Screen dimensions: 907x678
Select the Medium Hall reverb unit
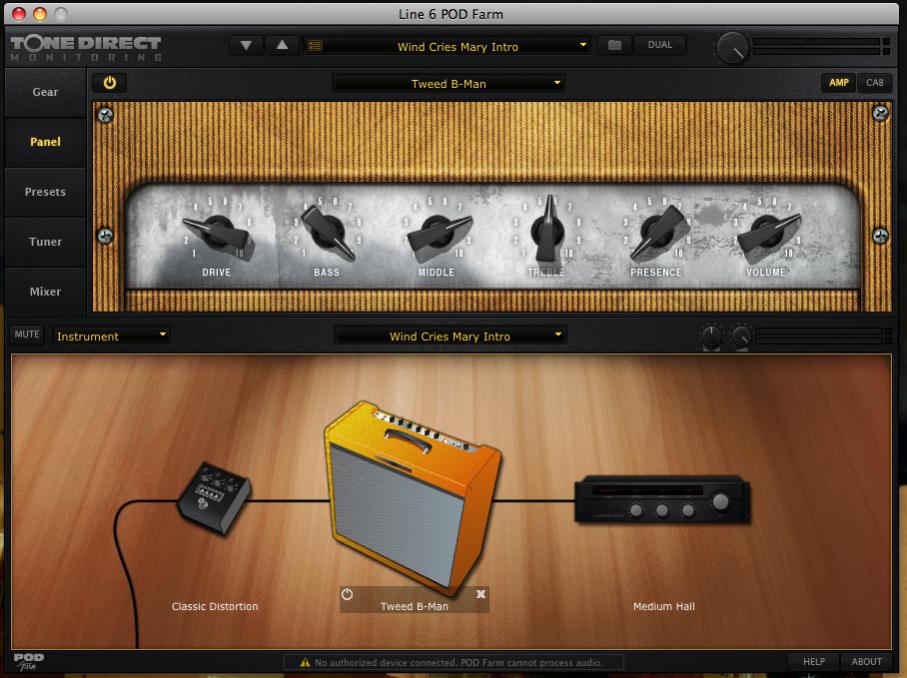(662, 500)
